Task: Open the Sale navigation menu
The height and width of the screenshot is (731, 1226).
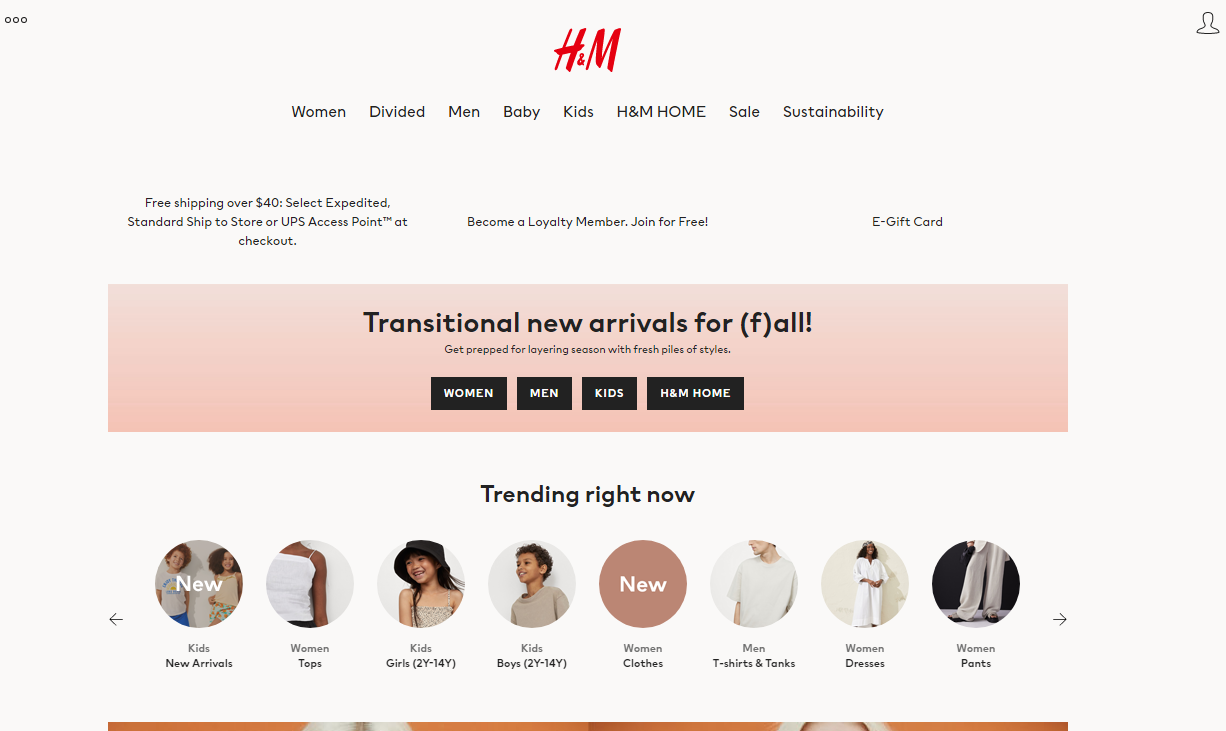Action: (x=744, y=112)
